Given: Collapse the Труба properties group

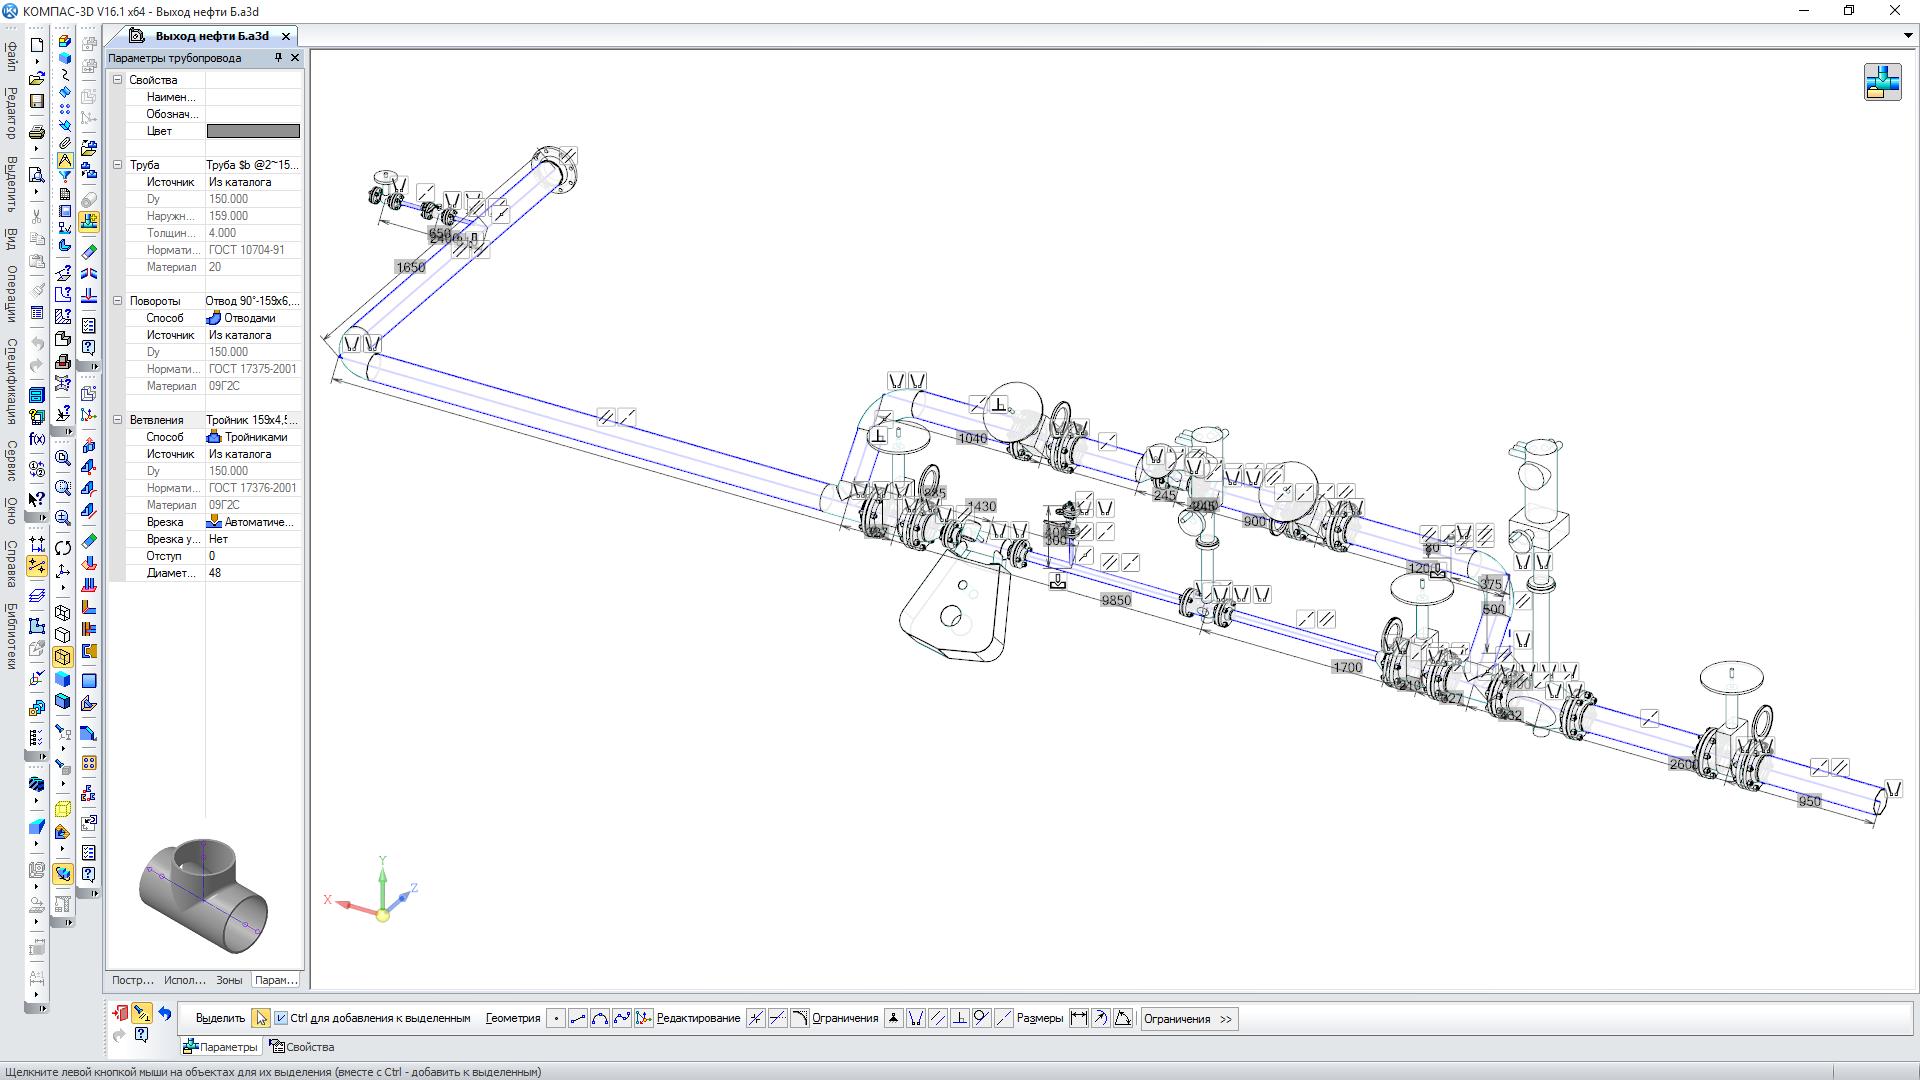Looking at the screenshot, I should pyautogui.click(x=117, y=165).
